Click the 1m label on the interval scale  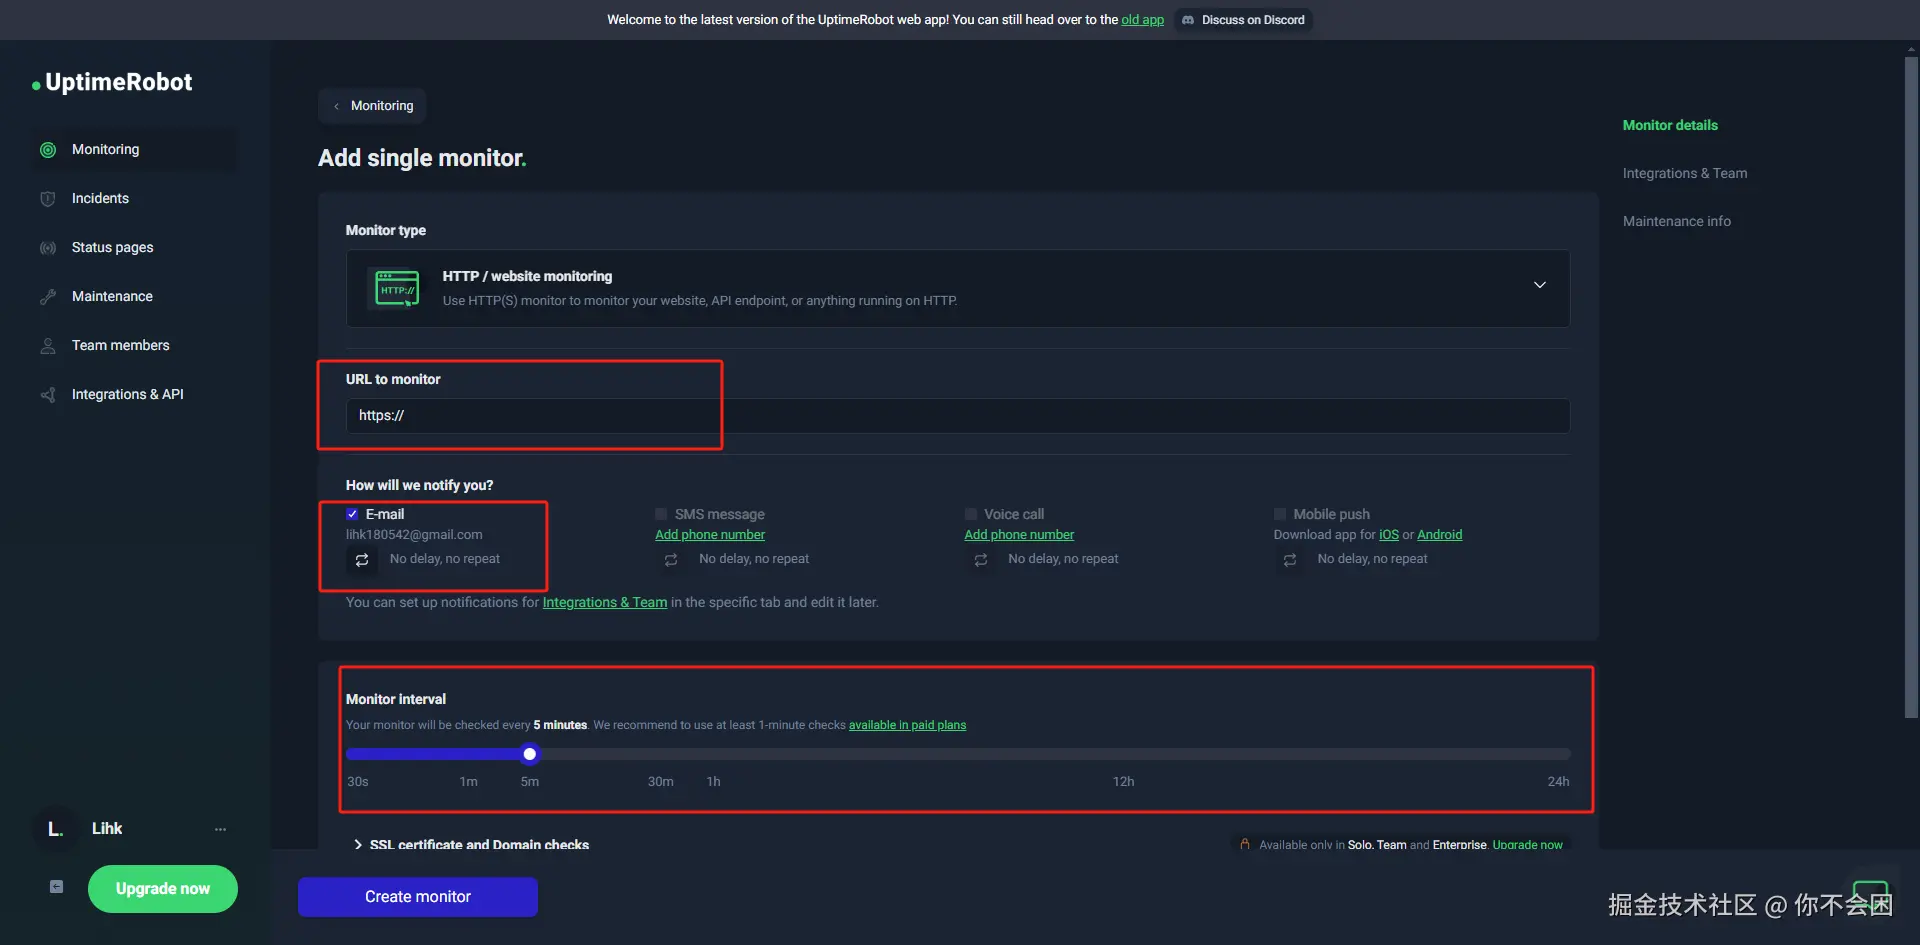tap(468, 782)
